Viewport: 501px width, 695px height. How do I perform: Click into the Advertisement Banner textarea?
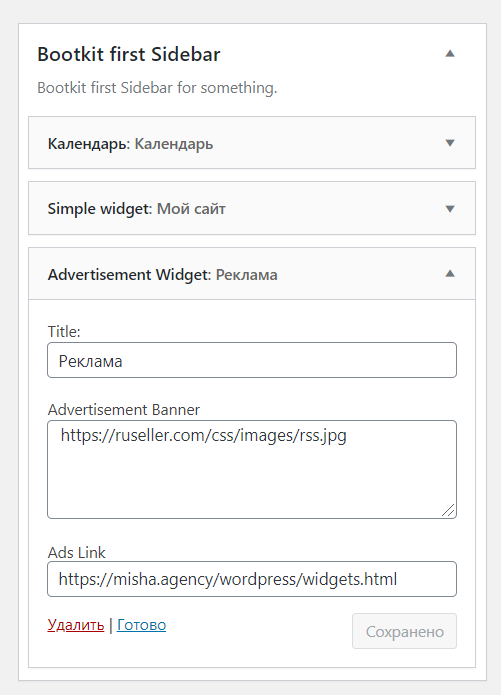[x=252, y=469]
